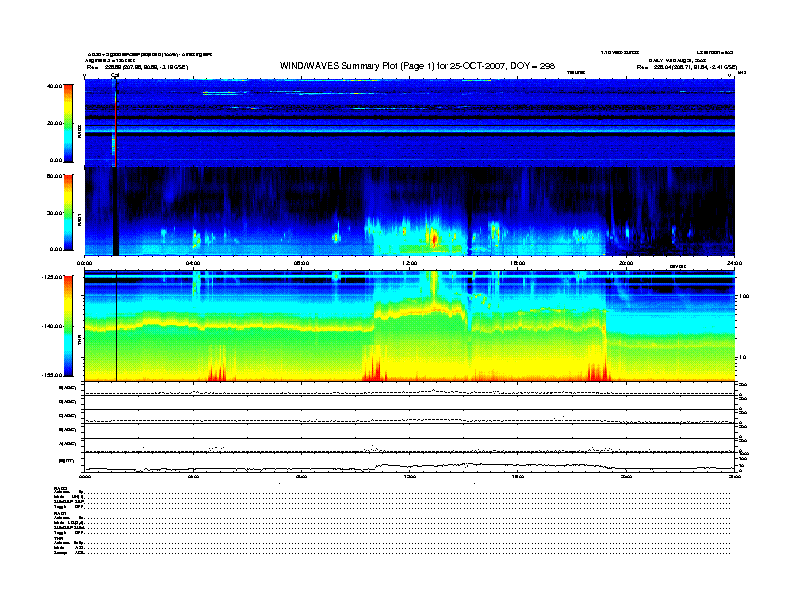The image size is (792, 612).
Task: Click the RAD1 intensity color bar
Action: [x=68, y=213]
